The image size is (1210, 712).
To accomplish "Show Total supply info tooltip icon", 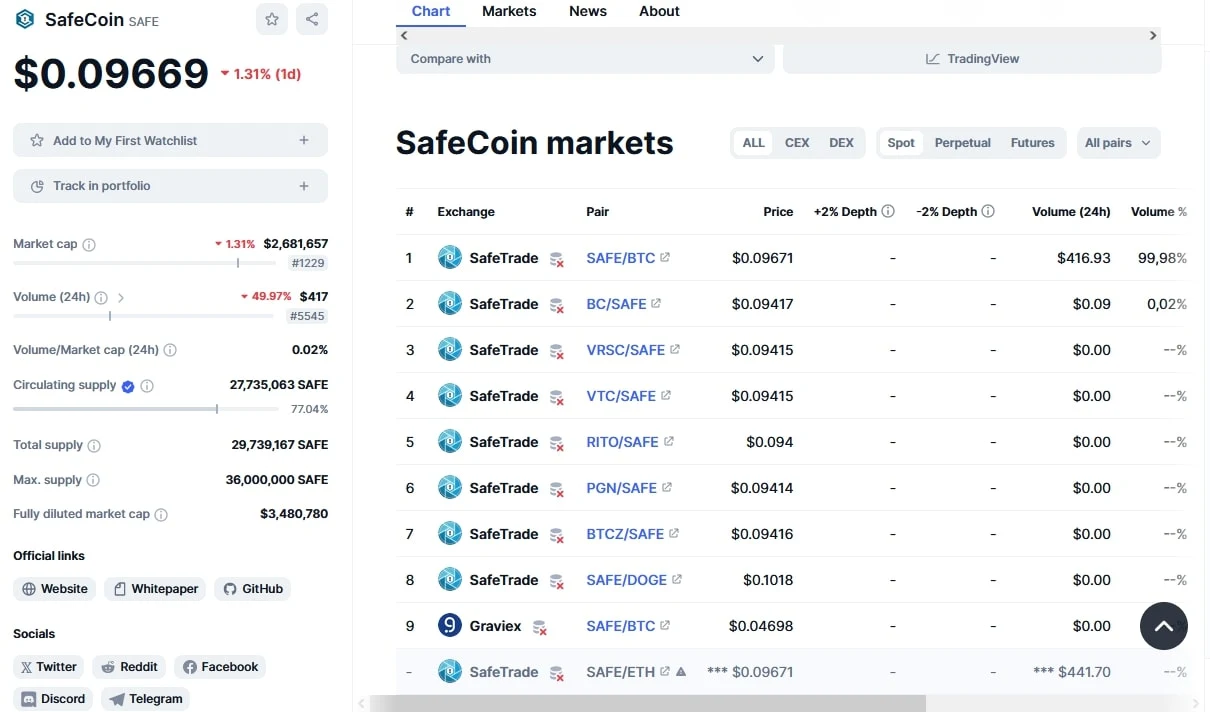I will click(94, 446).
